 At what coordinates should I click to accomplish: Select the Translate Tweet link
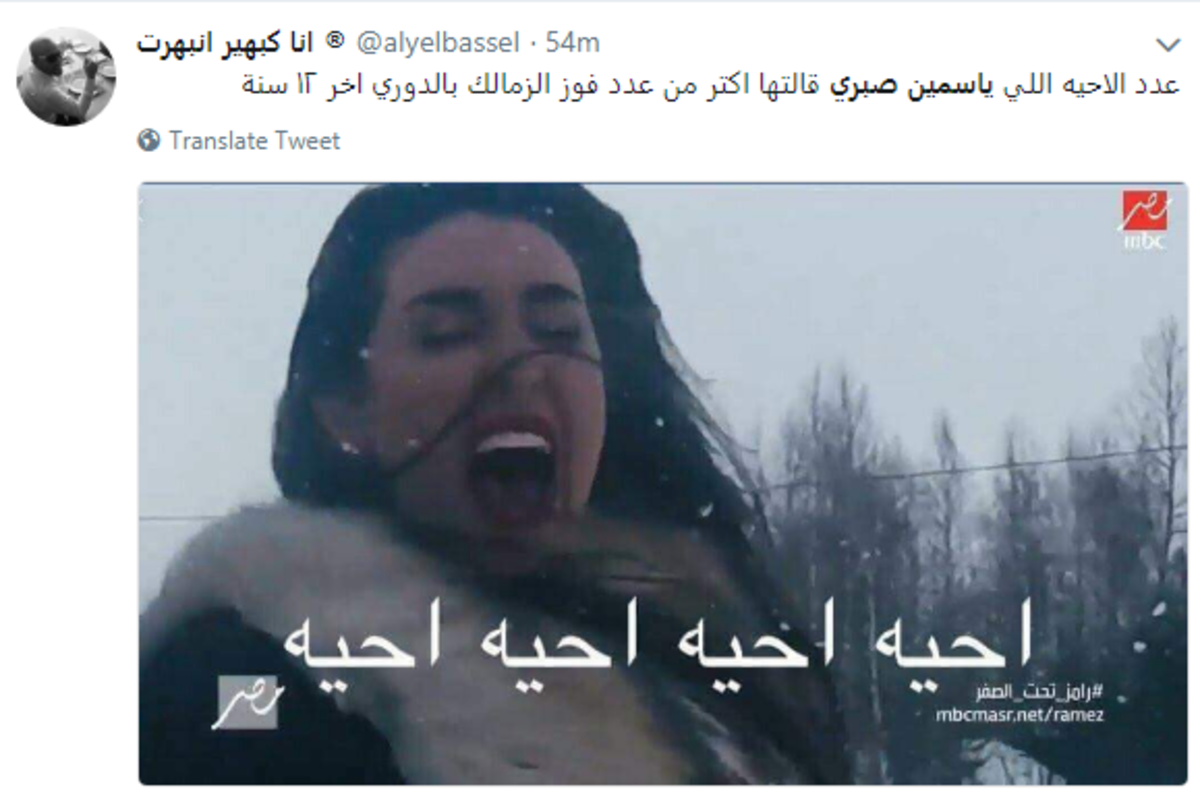pyautogui.click(x=254, y=141)
